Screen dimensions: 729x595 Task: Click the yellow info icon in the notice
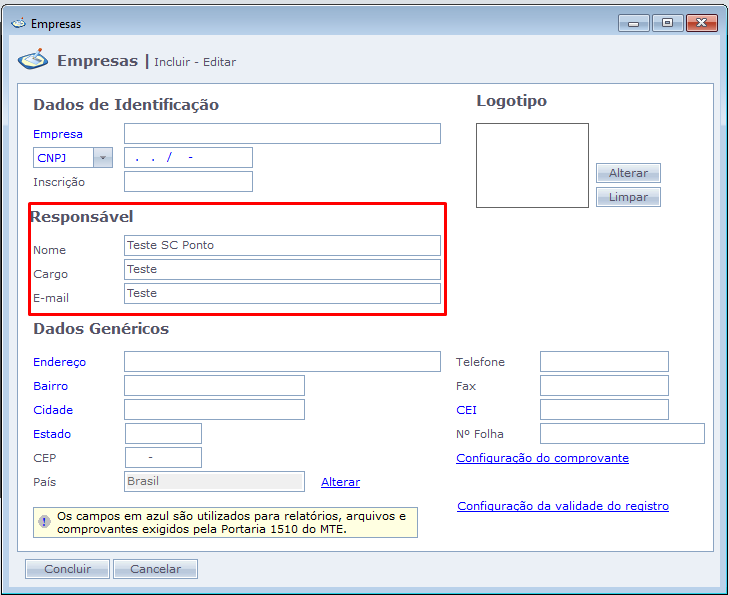44,522
